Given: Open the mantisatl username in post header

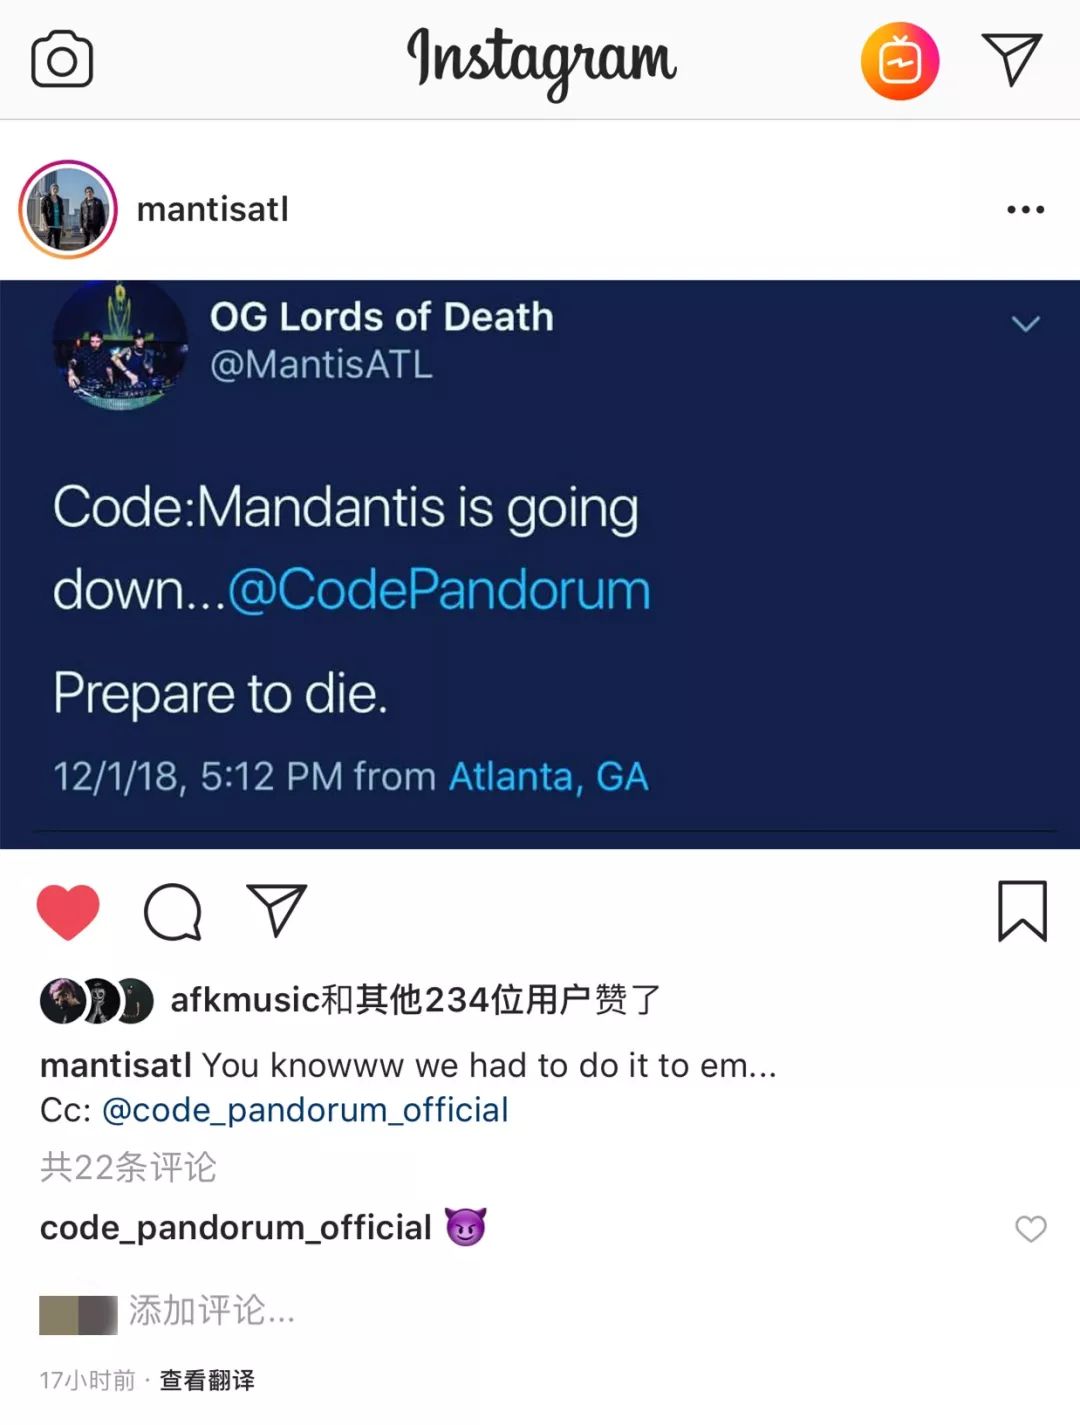Looking at the screenshot, I should (x=212, y=209).
